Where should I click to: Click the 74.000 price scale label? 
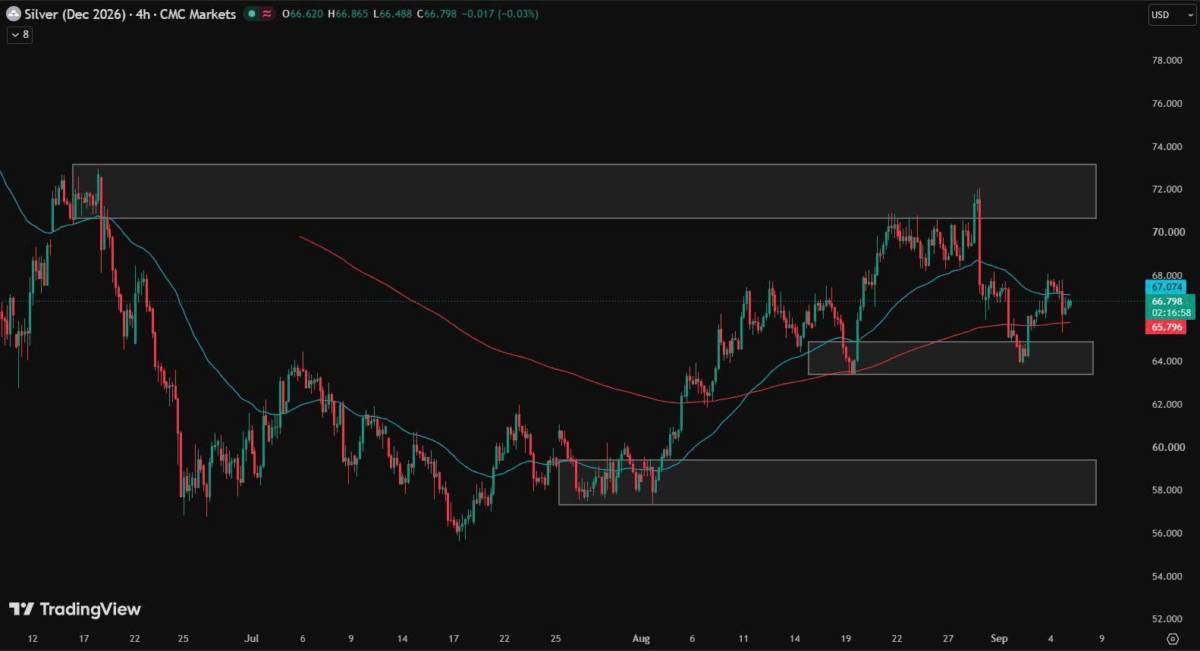(1166, 147)
